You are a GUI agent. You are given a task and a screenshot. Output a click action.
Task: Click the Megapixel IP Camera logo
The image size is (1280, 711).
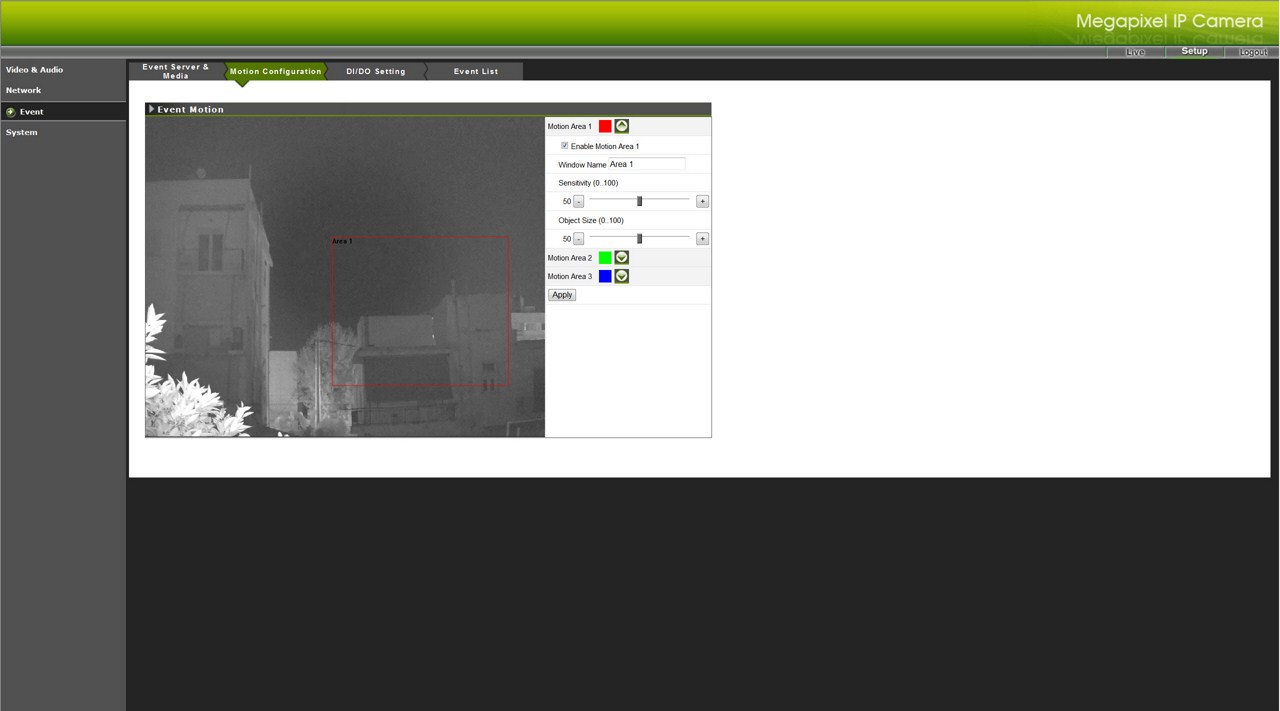(x=1169, y=21)
